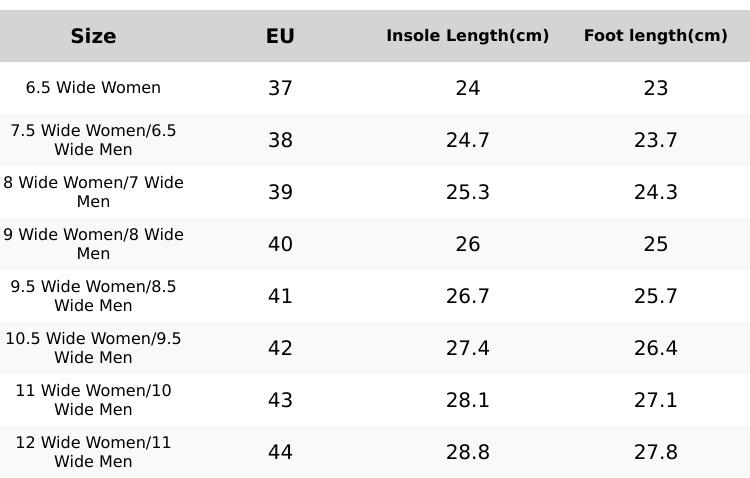
Task: Select the 12 Wide Women/11 Wide Men cell
Action: pyautogui.click(x=93, y=452)
